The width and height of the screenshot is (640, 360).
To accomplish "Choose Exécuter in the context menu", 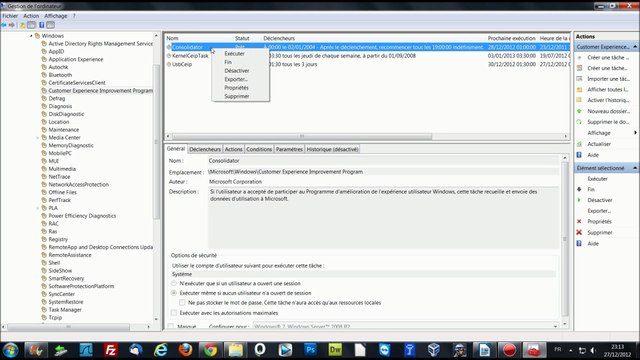I will (234, 53).
